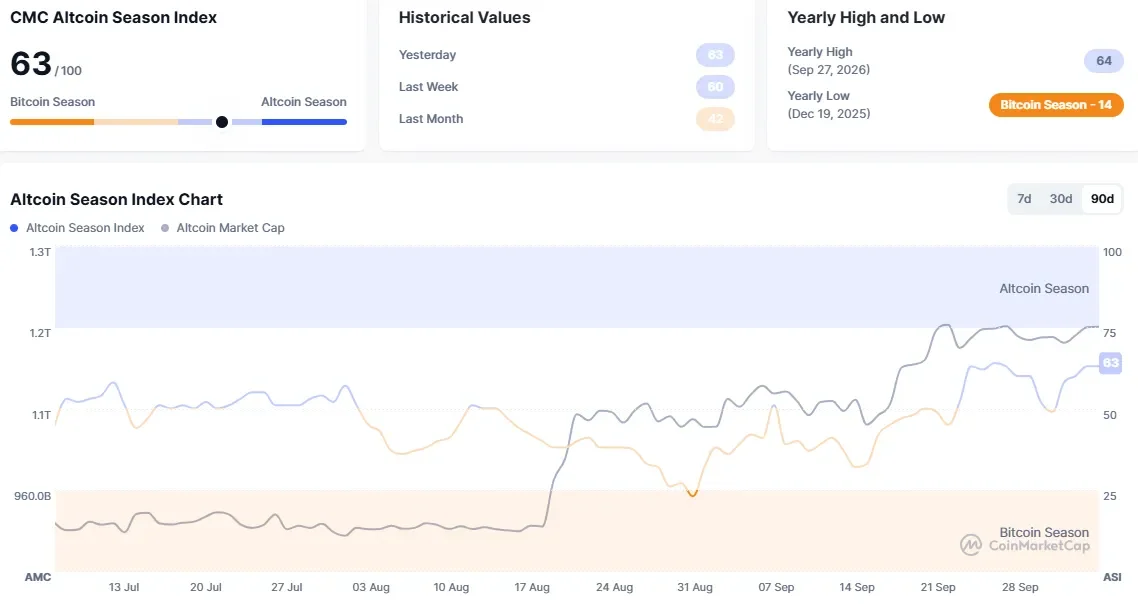The height and width of the screenshot is (614, 1138).
Task: Click the current value label 63 at the chart's right edge
Action: pos(1110,363)
